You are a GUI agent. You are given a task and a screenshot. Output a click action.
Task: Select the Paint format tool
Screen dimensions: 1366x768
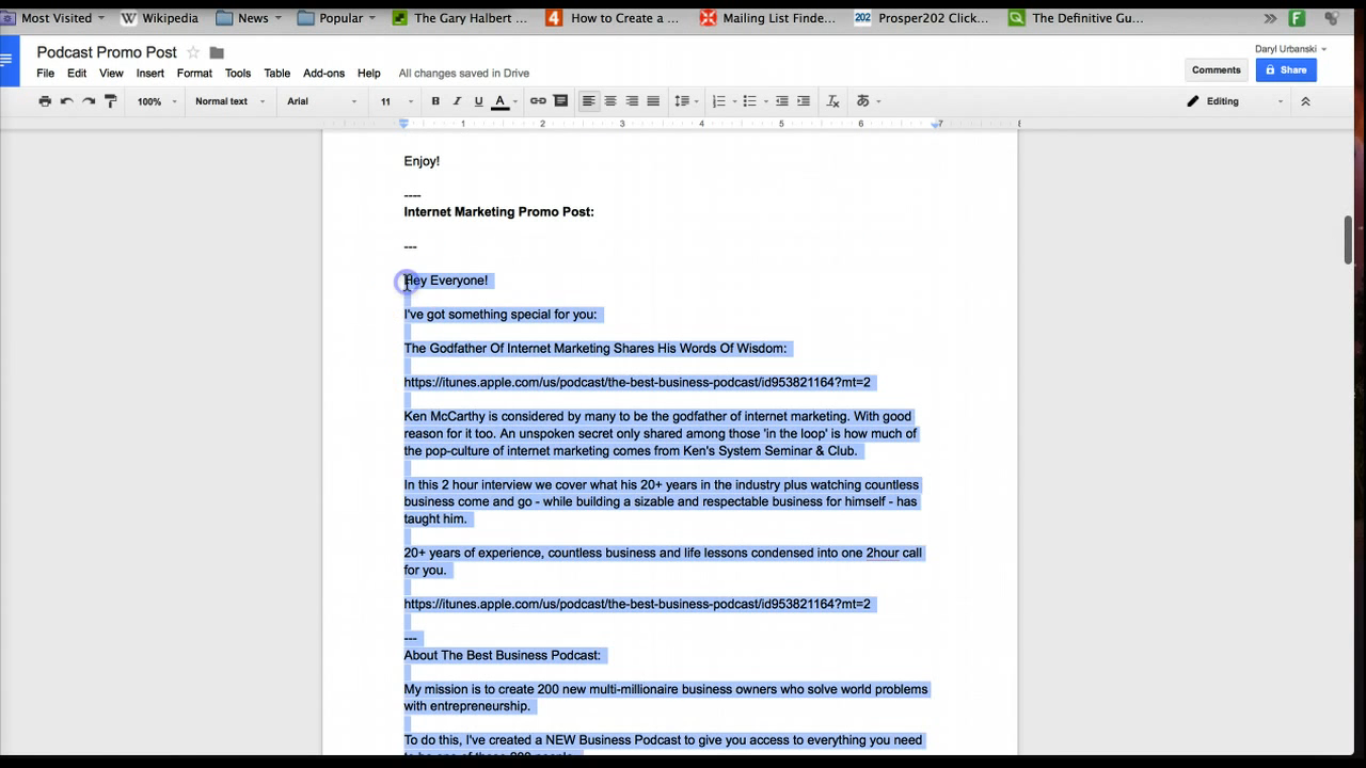(111, 101)
